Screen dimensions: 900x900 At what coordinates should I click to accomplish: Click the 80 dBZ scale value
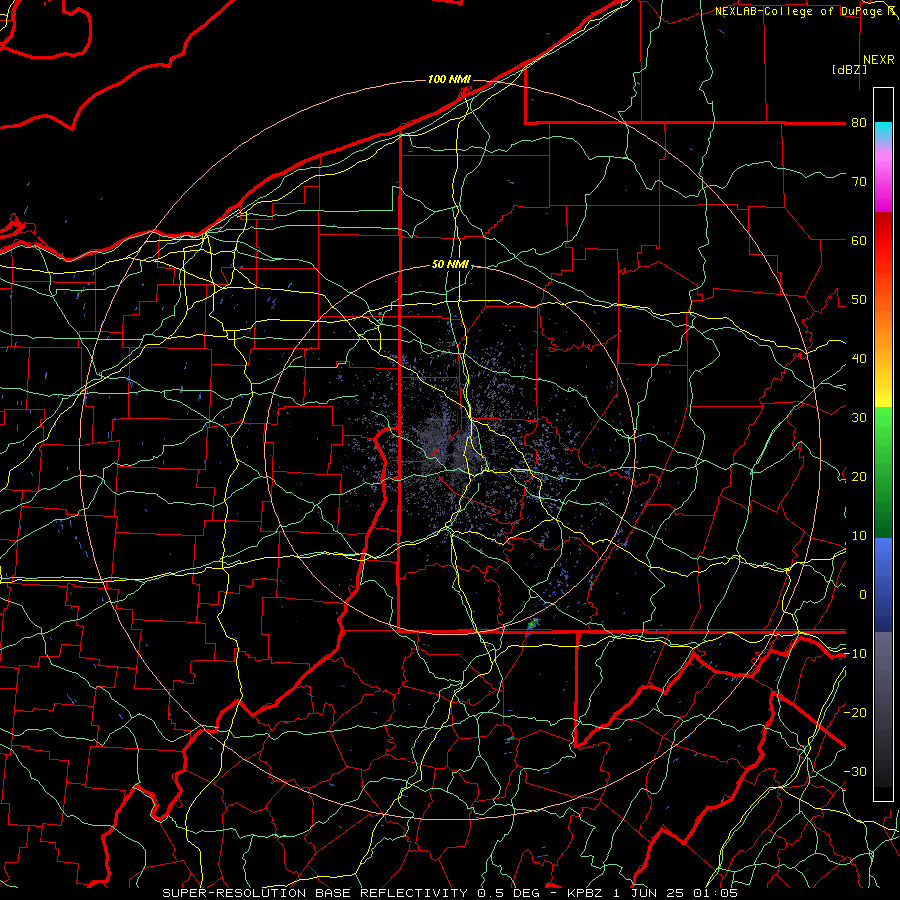point(859,123)
